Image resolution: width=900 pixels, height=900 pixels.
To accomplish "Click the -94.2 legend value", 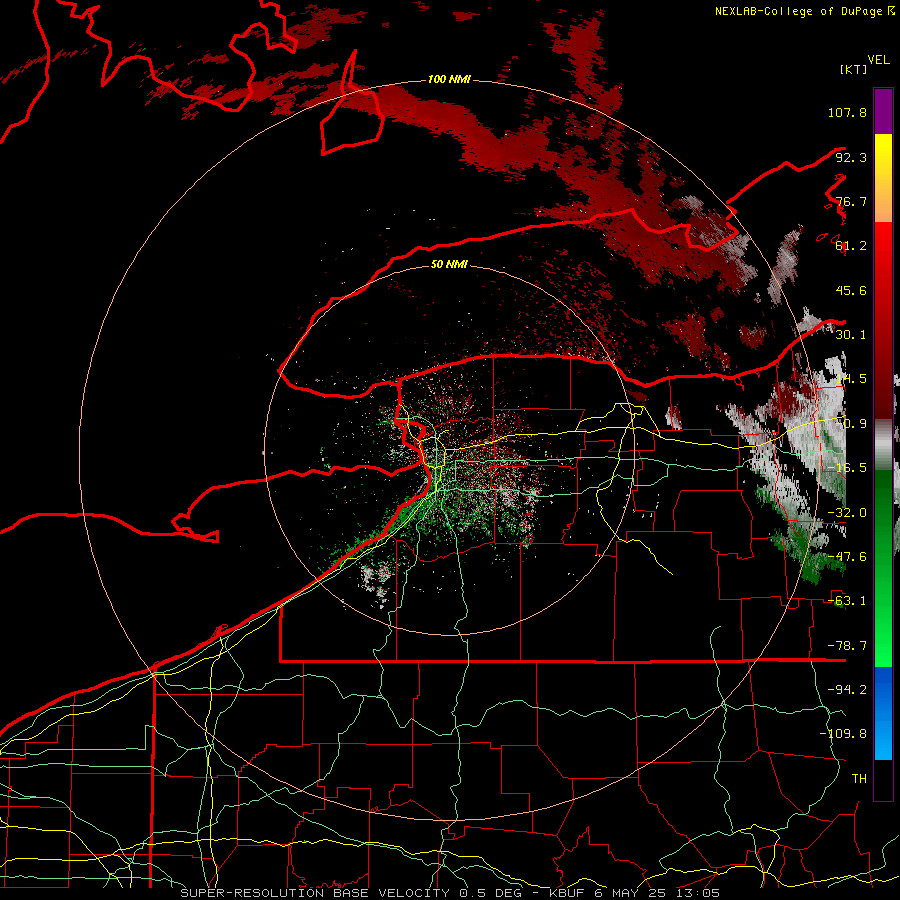I will (x=847, y=690).
